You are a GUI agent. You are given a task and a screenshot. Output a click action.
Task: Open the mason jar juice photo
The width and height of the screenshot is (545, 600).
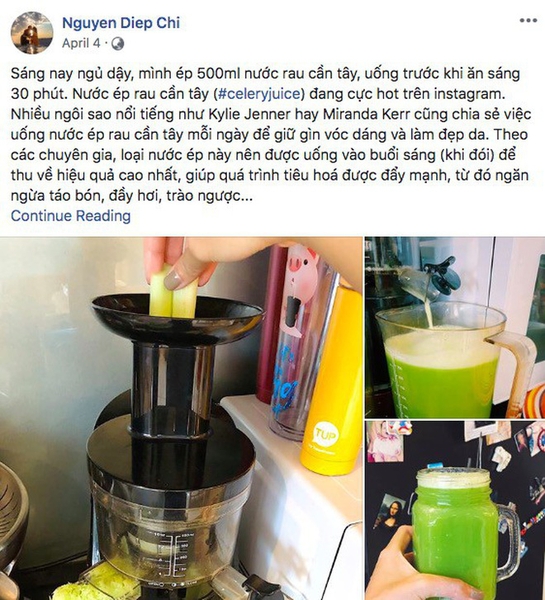(455, 510)
